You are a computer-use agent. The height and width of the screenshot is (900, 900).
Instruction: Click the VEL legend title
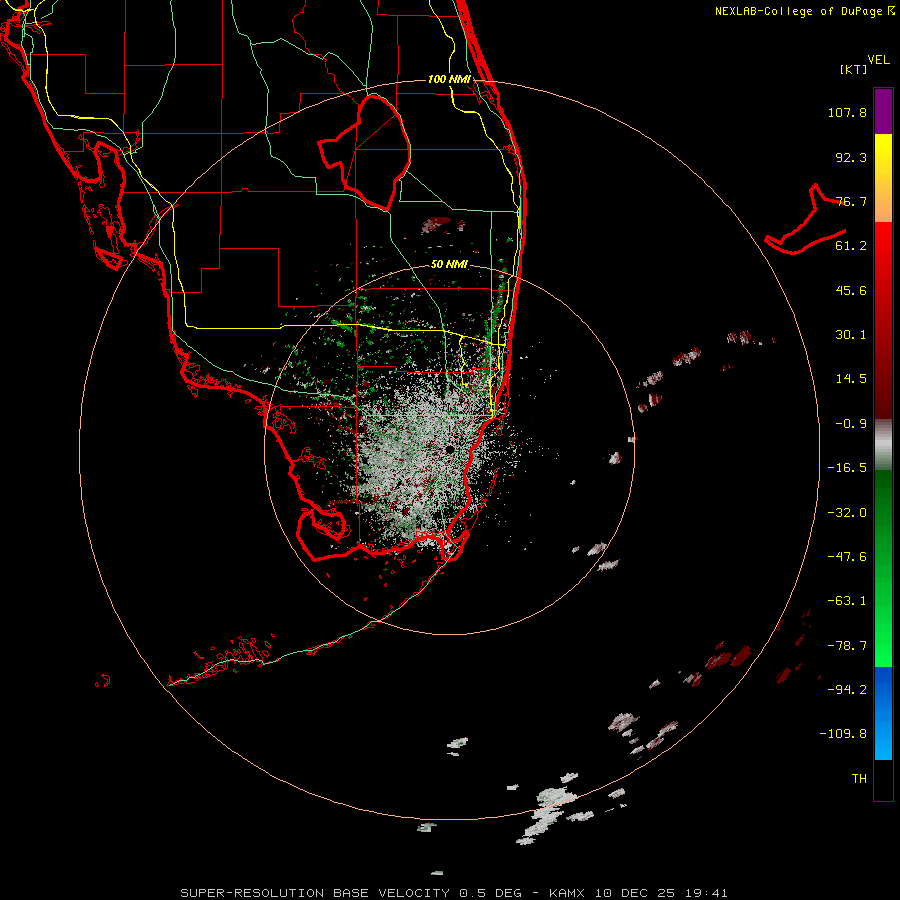pos(878,60)
